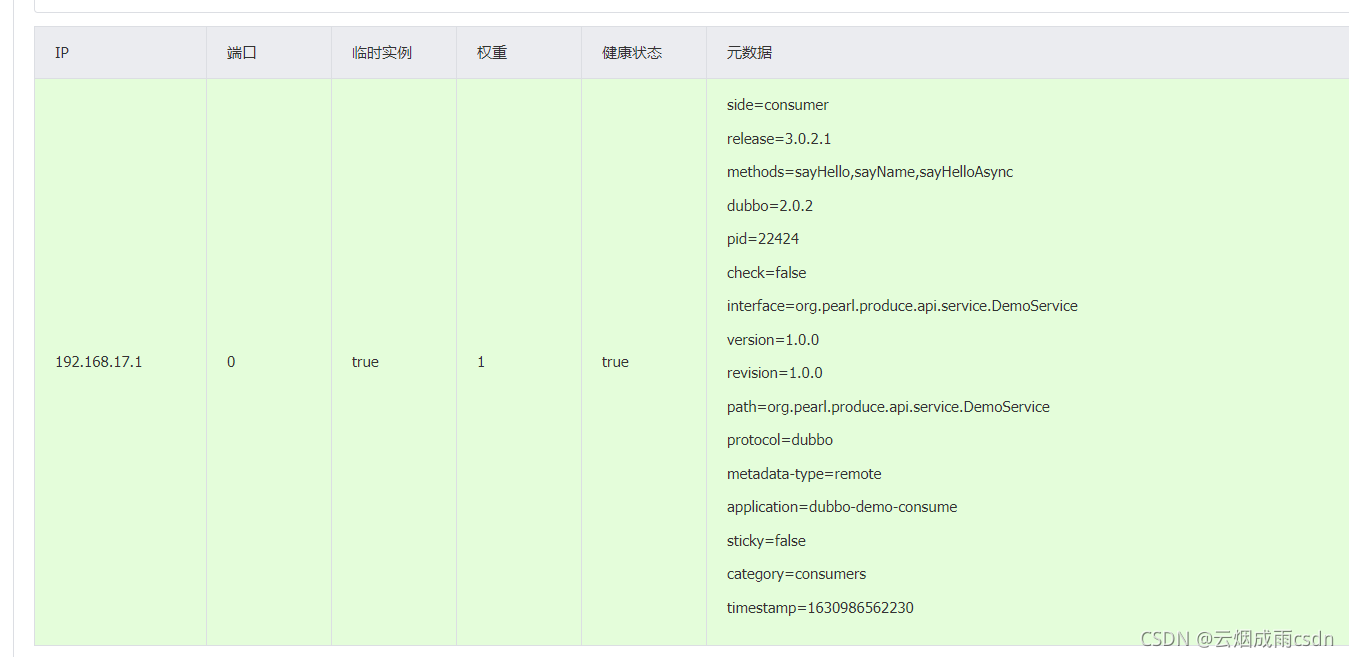Click the dubbo=2.0.2 metadata entry
Screen dimensions: 1349x657
[x=770, y=206]
